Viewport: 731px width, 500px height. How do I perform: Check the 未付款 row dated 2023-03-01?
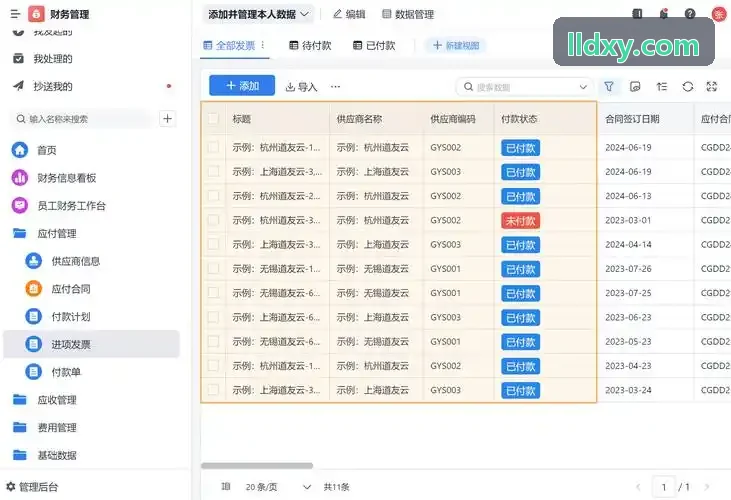(213, 220)
